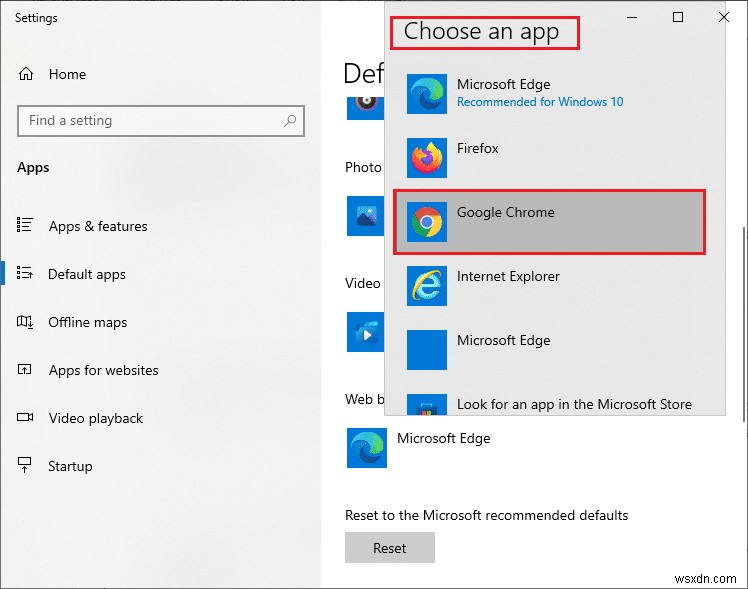Click current web browser Microsoft Edge icon
Viewport: 748px width, 589px height.
tap(367, 448)
